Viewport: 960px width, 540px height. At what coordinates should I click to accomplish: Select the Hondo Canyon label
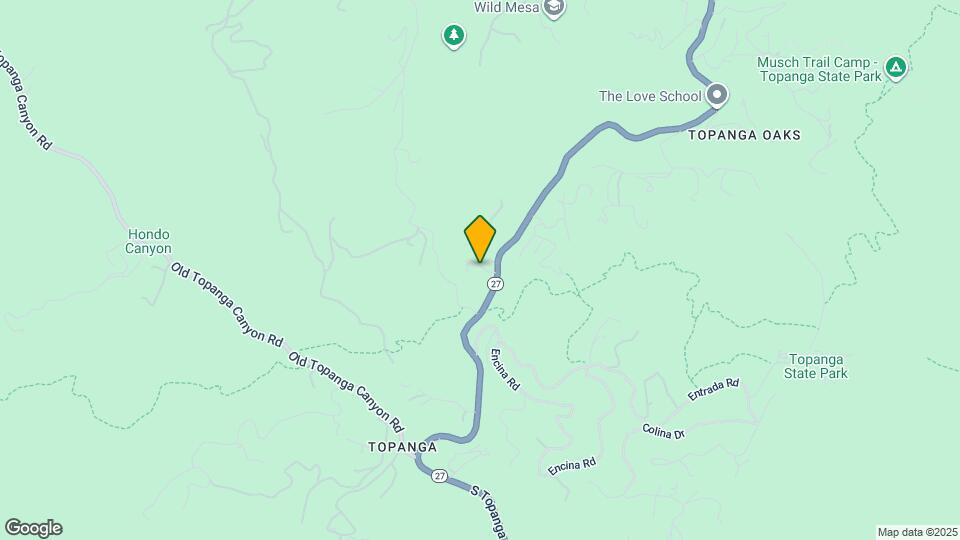tap(148, 241)
